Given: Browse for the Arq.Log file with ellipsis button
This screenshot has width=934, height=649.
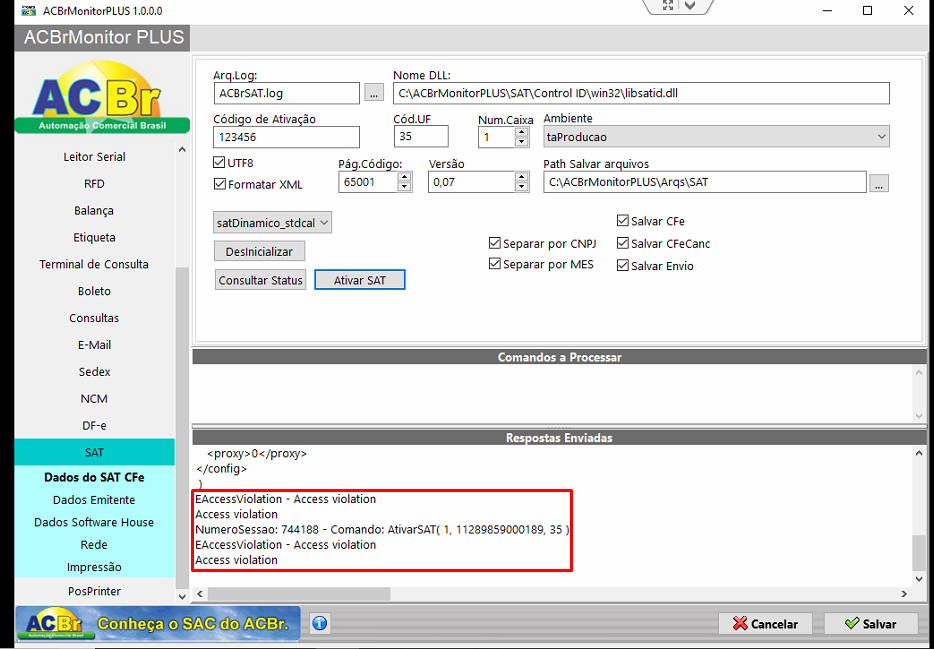Looking at the screenshot, I should (374, 93).
